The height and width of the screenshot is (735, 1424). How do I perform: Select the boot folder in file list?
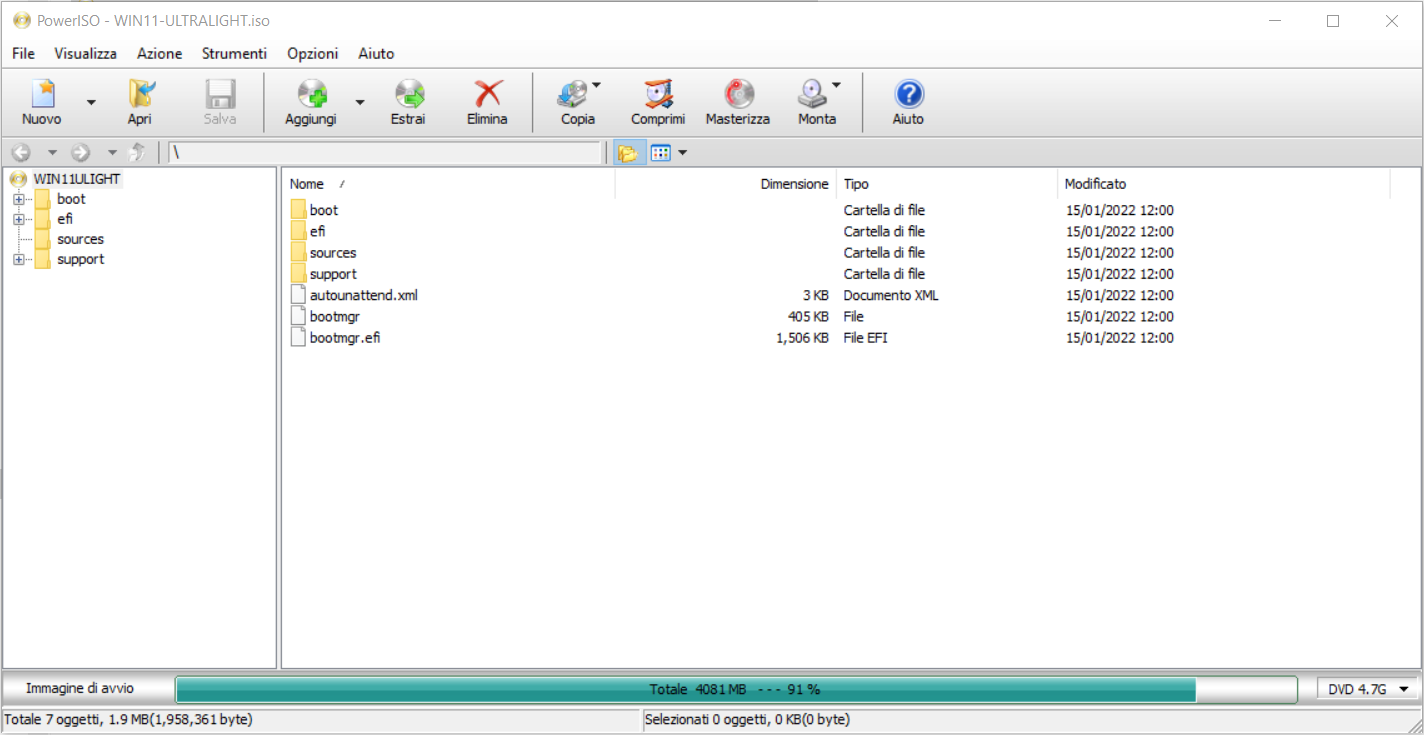[x=323, y=210]
